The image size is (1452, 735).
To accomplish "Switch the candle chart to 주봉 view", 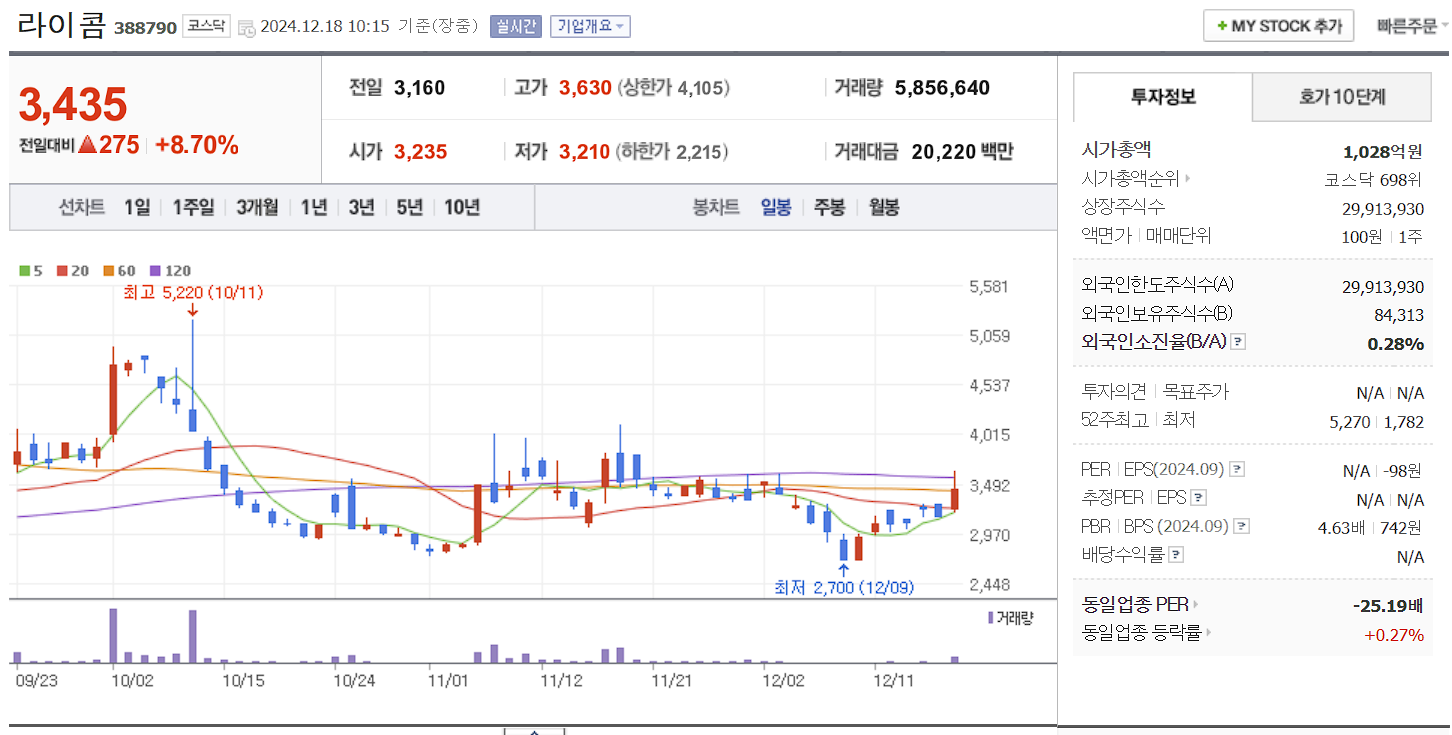I will pyautogui.click(x=828, y=207).
